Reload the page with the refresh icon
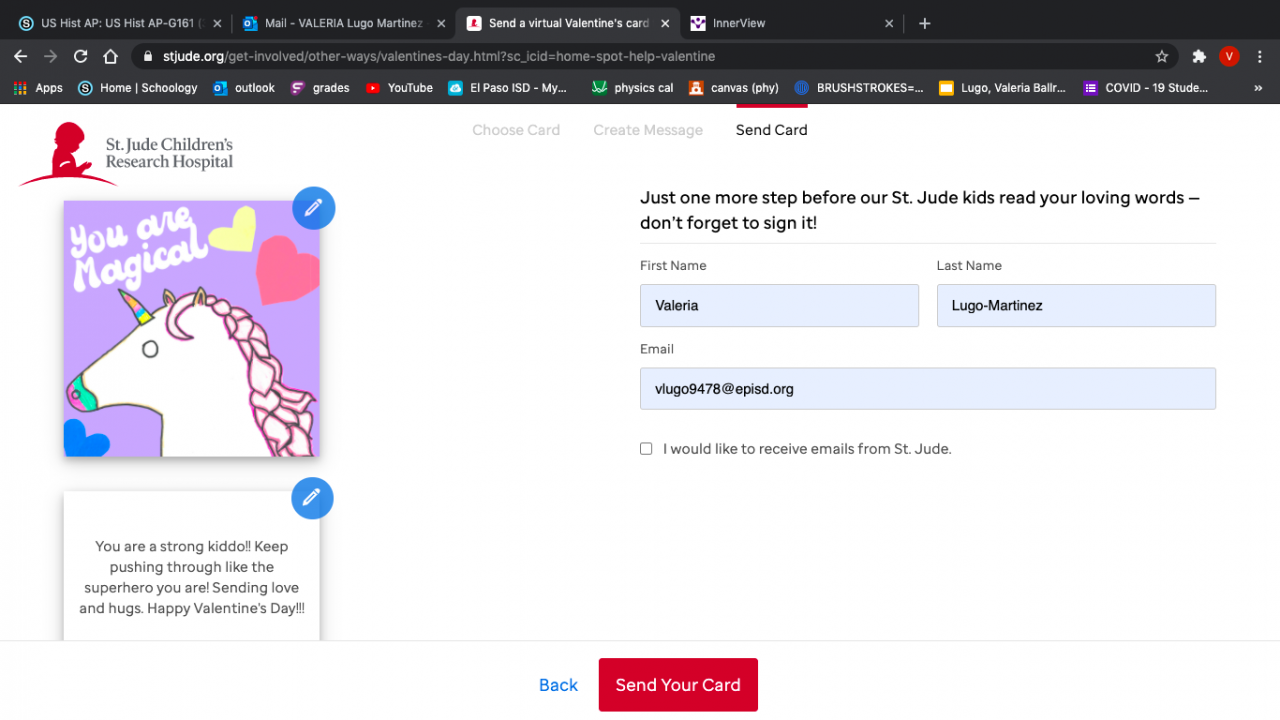This screenshot has width=1280, height=720. tap(81, 56)
